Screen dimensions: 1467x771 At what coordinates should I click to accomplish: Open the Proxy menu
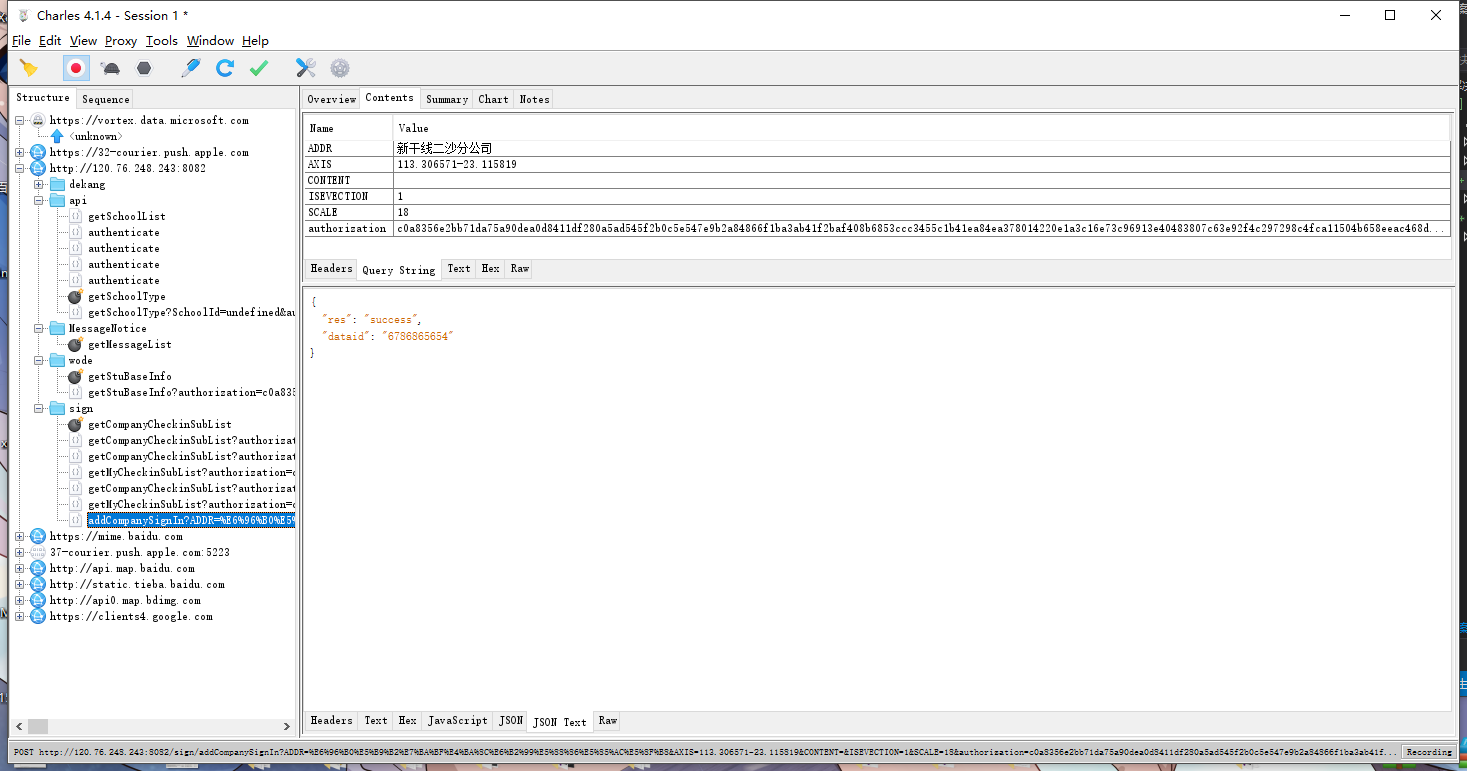point(121,41)
